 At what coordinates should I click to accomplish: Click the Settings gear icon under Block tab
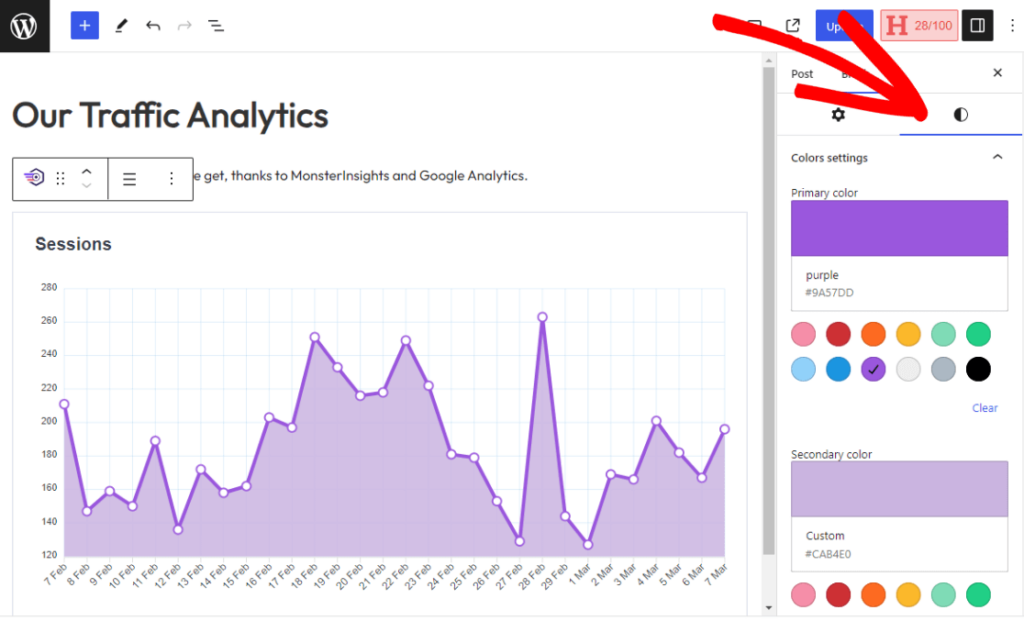click(838, 114)
